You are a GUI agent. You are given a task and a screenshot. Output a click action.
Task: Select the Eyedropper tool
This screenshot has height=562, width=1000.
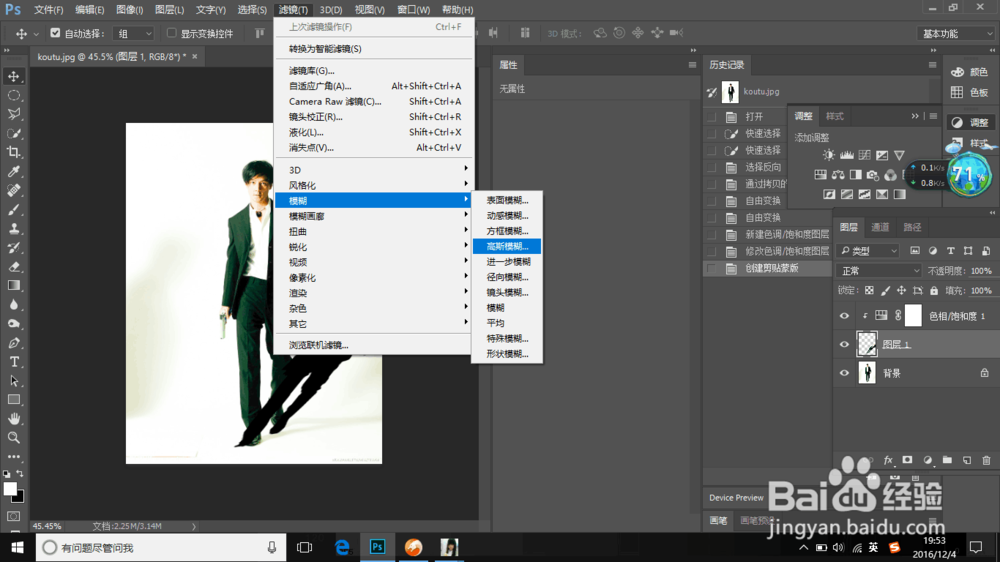coord(13,172)
